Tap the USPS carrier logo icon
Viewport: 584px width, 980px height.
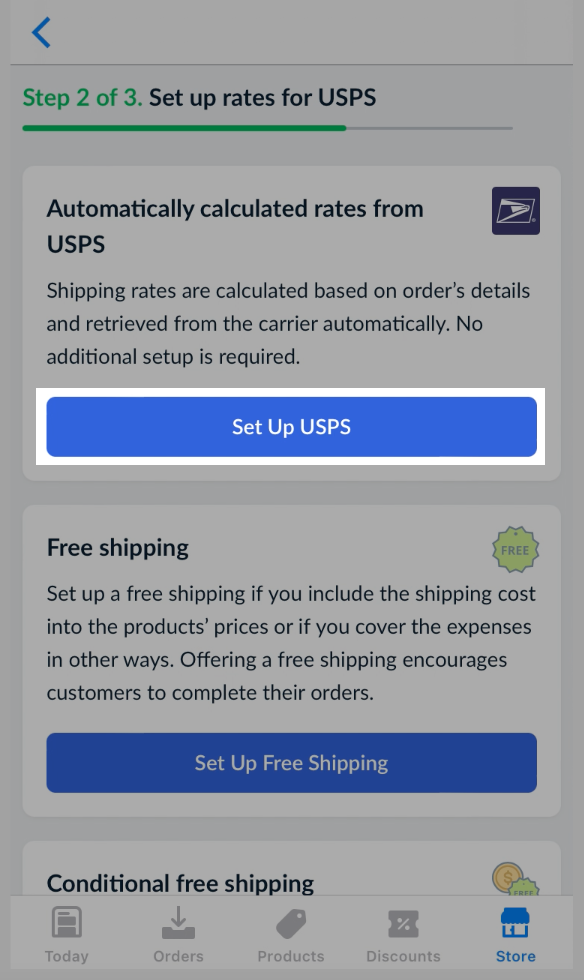(x=515, y=213)
